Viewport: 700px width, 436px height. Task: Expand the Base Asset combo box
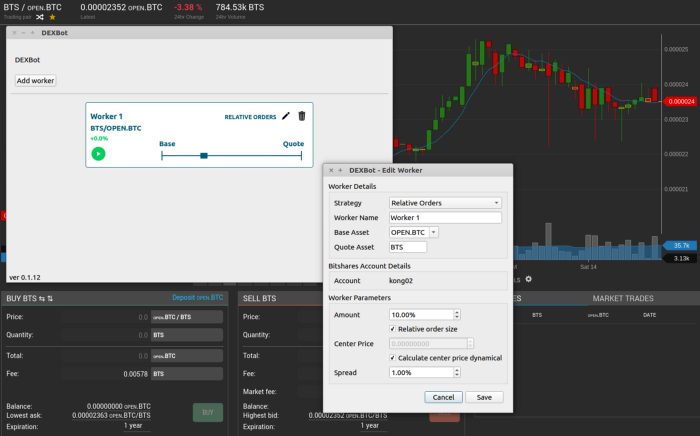[434, 232]
